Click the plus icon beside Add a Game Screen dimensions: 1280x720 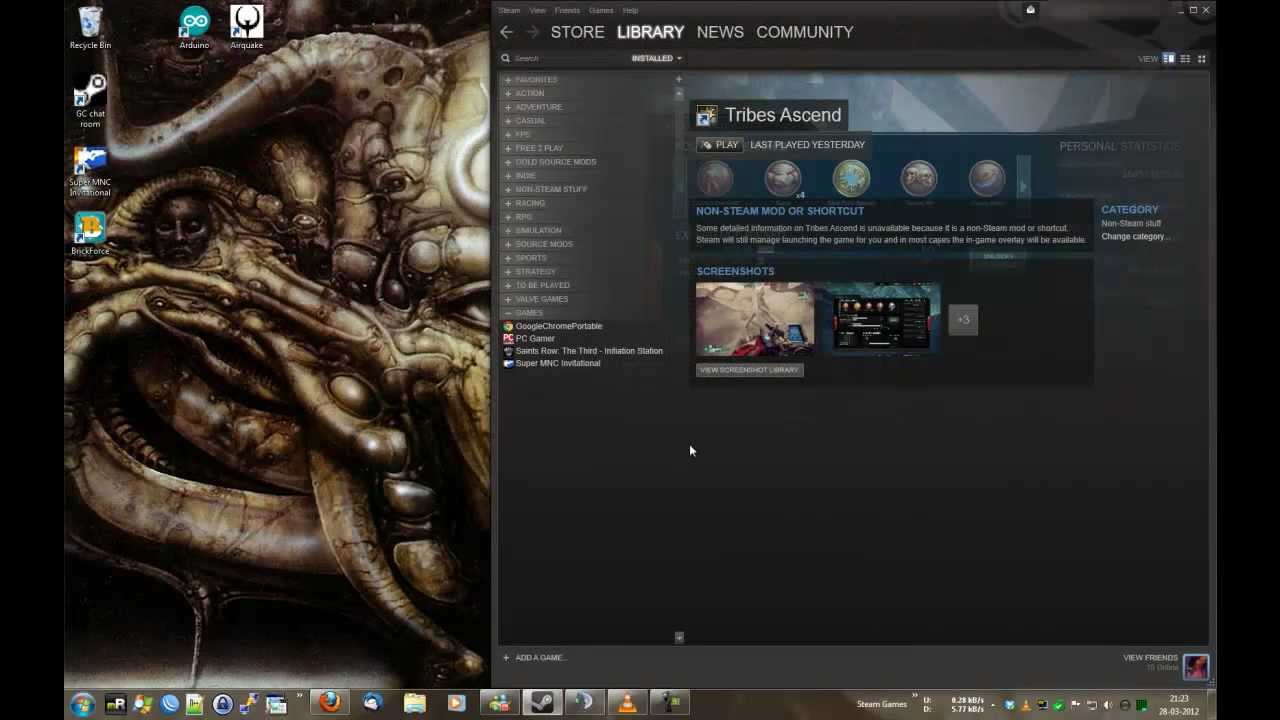coord(506,657)
